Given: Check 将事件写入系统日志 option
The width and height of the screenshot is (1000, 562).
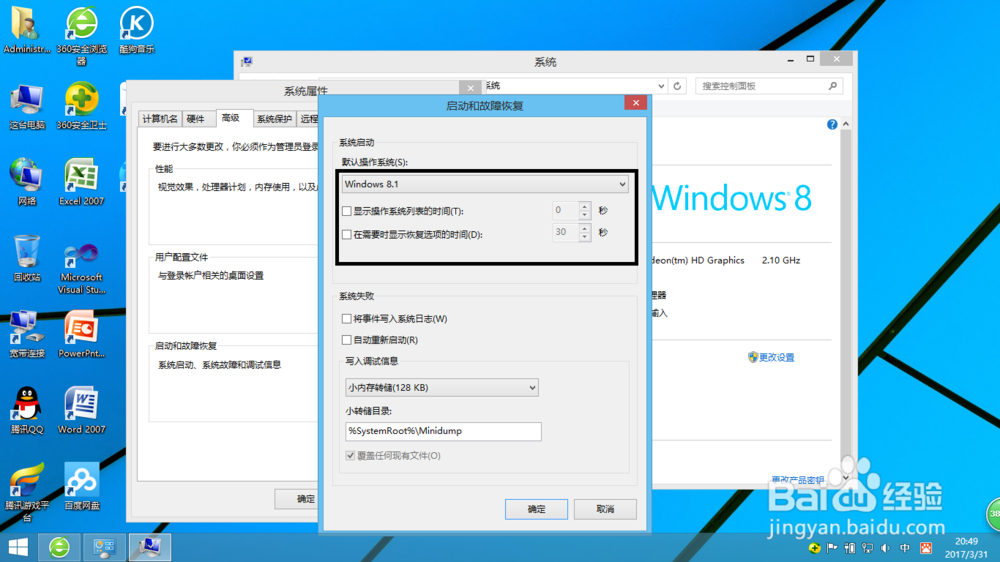Looking at the screenshot, I should point(346,318).
